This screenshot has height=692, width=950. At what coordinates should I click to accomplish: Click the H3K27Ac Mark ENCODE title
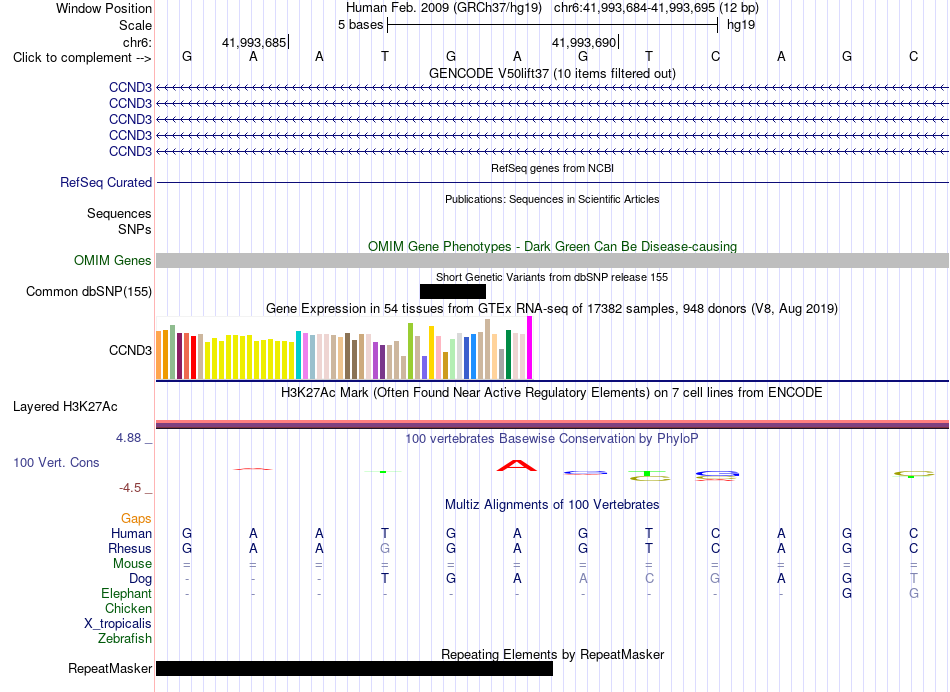552,393
